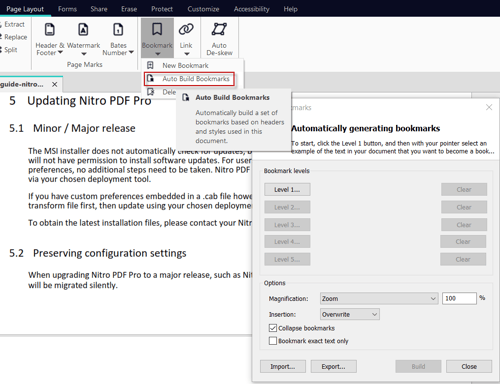Click Clear button for Level 1
Viewport: 500px width, 384px height.
click(464, 189)
